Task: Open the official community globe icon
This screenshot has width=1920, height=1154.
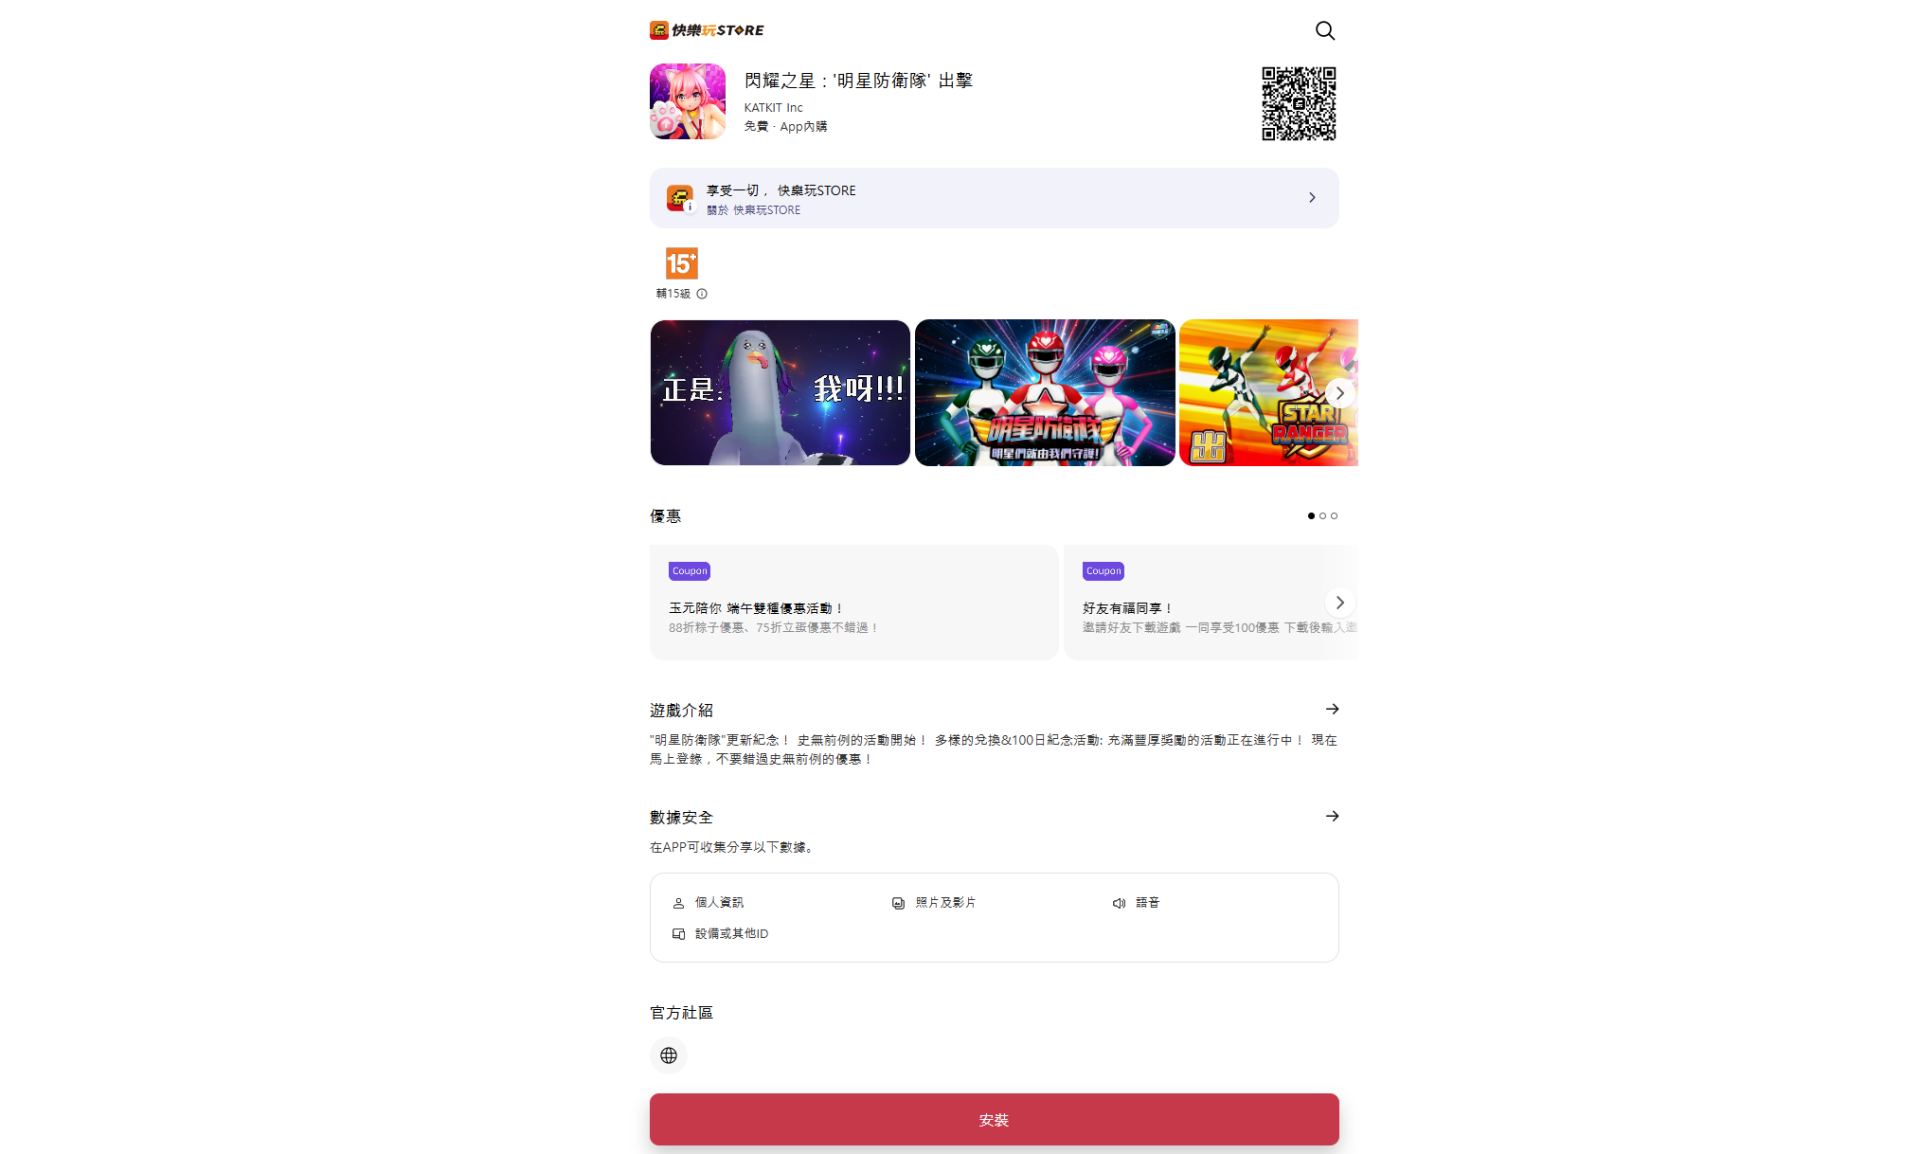Action: tap(668, 1055)
